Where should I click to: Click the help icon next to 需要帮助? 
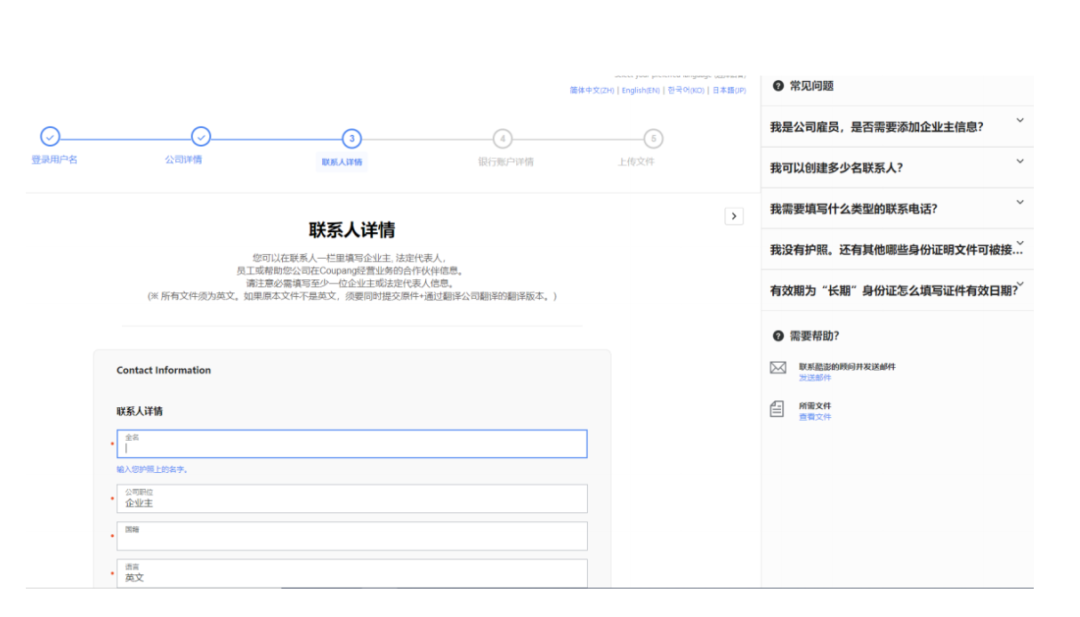click(x=777, y=338)
